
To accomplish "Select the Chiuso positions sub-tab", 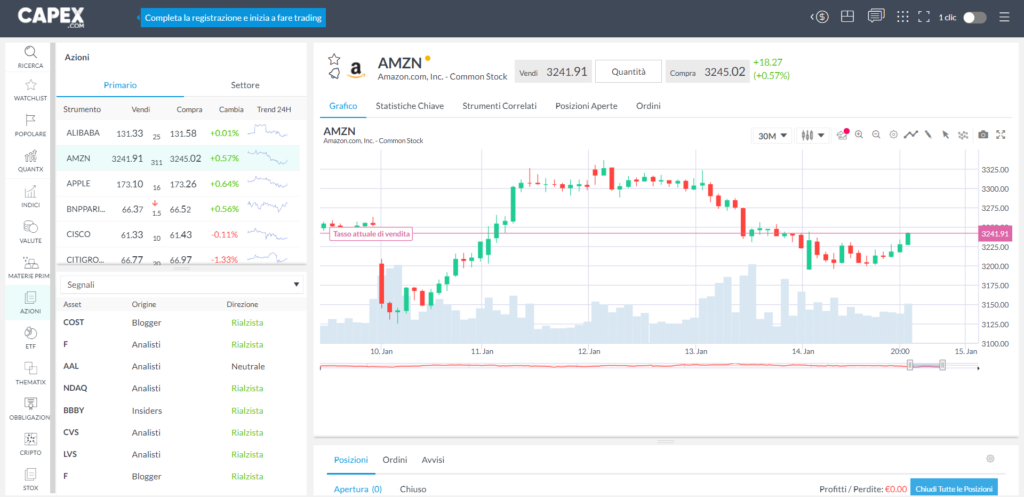I will [x=413, y=489].
